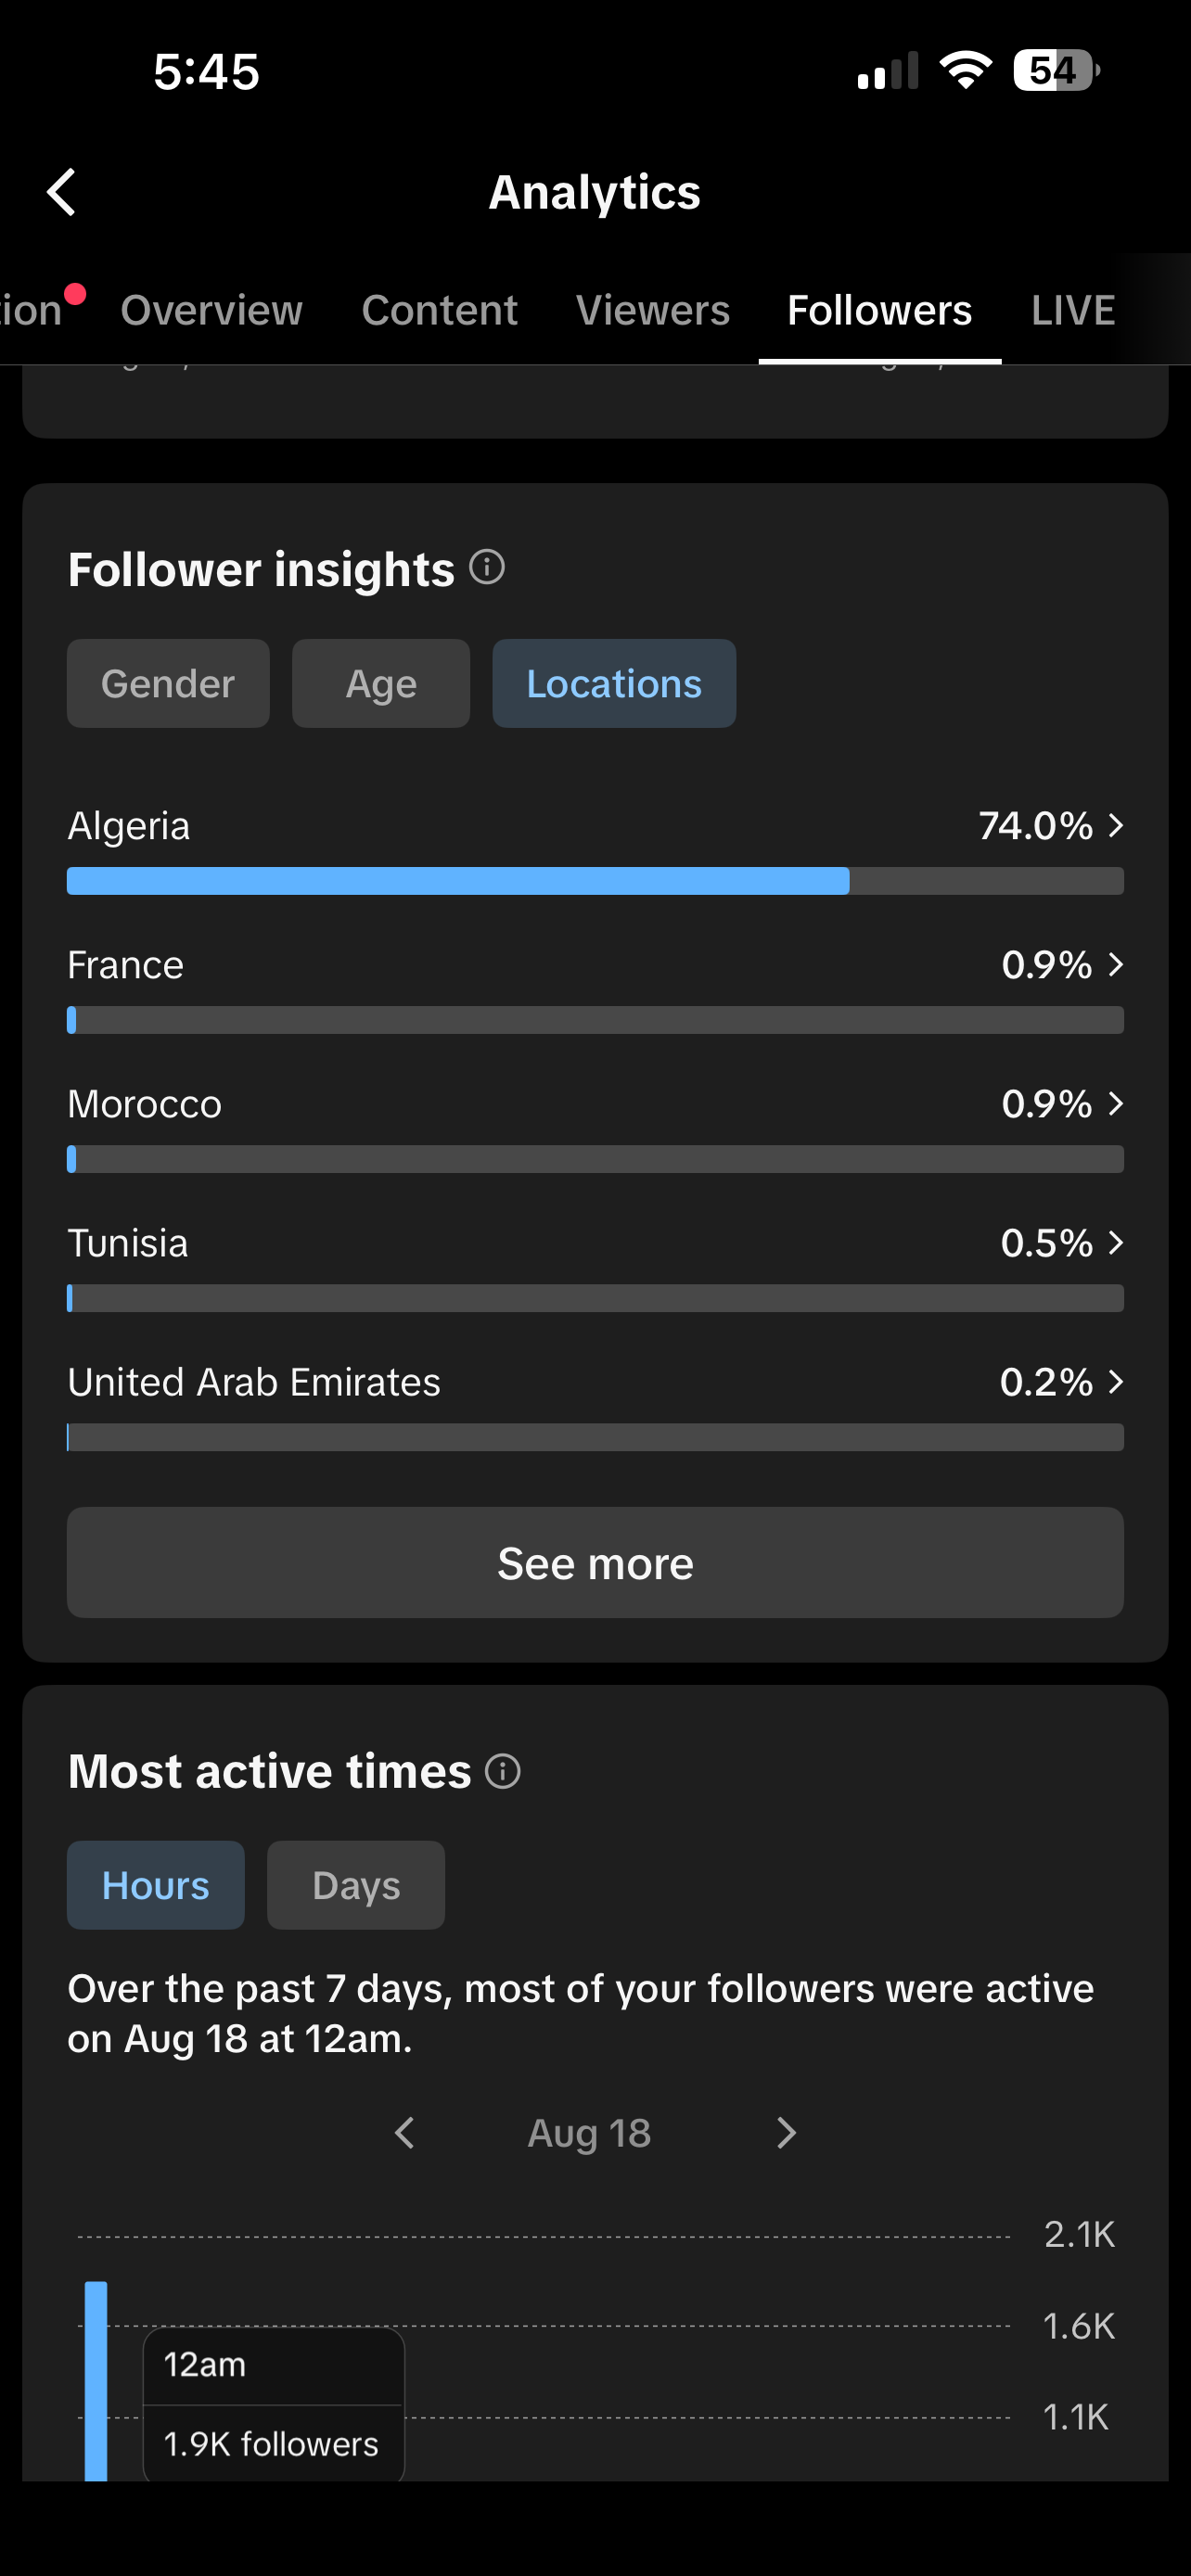Go to next day with right arrow
Screen dimensions: 1191x2576
(787, 2133)
